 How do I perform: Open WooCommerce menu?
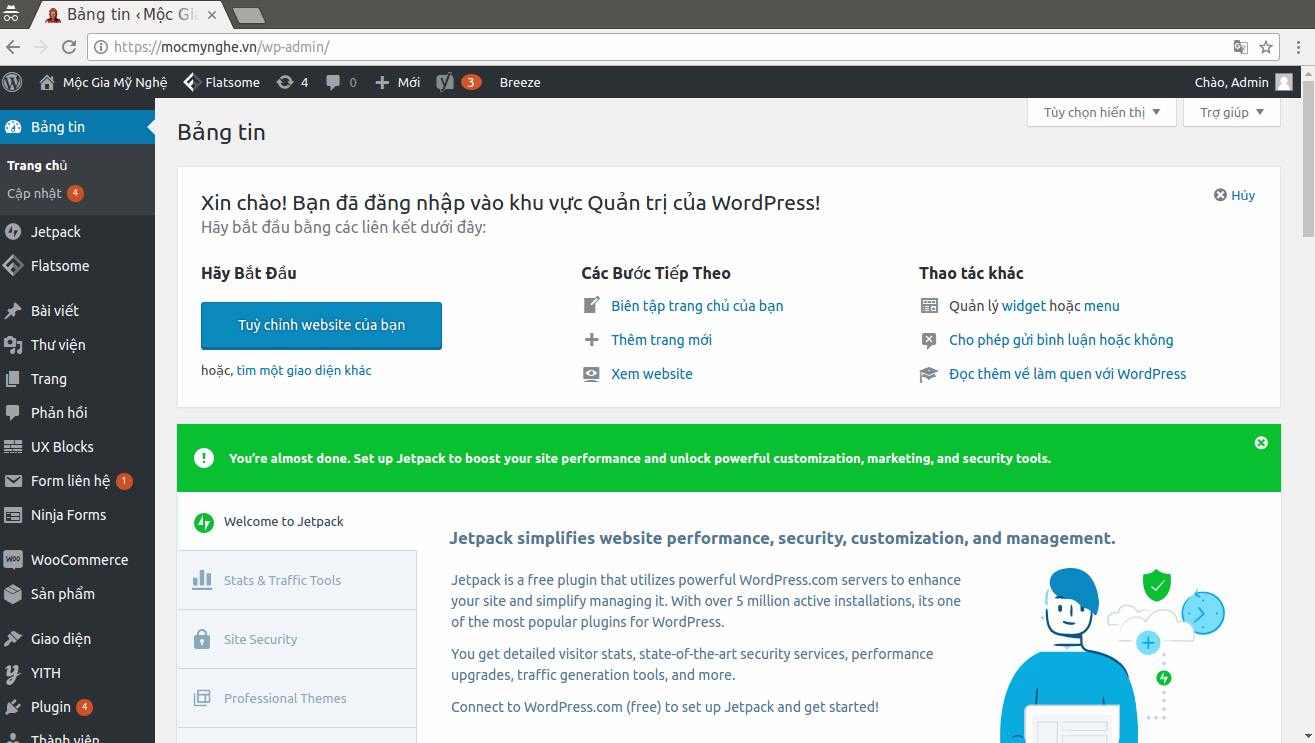(x=77, y=560)
